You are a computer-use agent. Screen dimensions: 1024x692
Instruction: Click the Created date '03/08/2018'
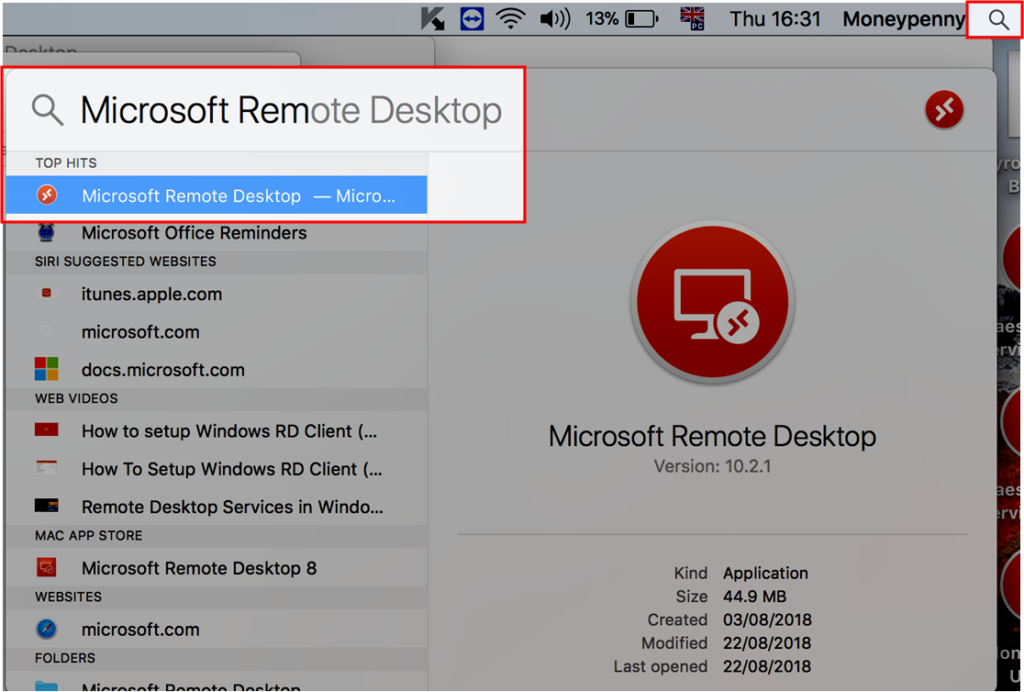767,620
